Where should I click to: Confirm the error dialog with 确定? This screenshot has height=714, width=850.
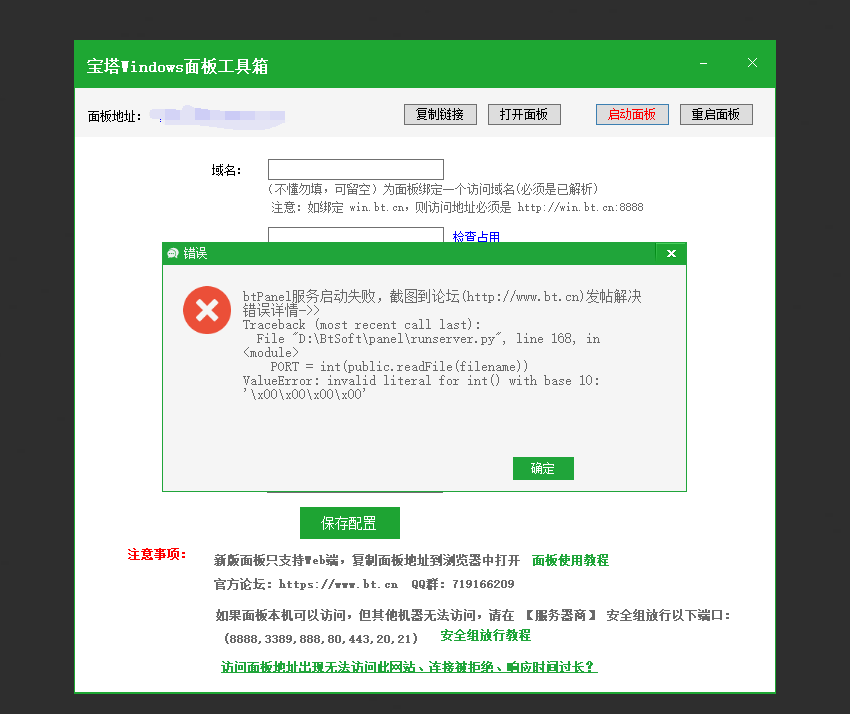543,468
